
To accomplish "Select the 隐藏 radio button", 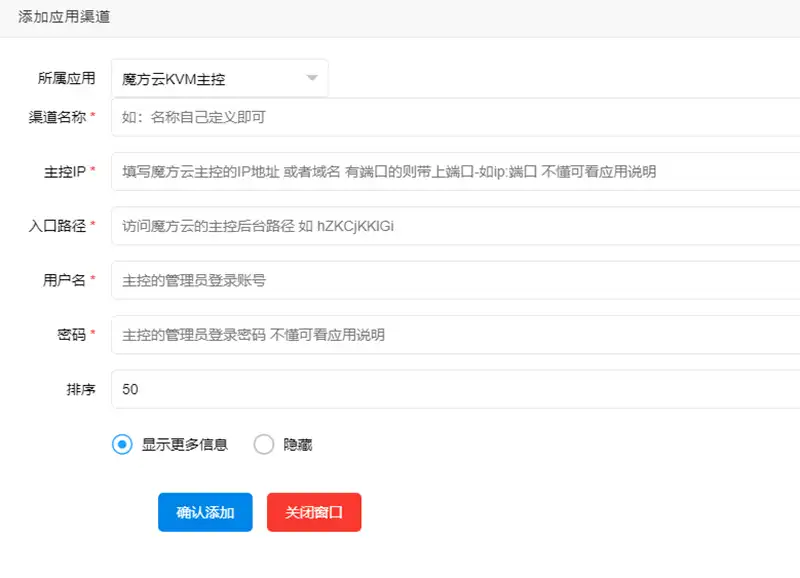I will 264,444.
